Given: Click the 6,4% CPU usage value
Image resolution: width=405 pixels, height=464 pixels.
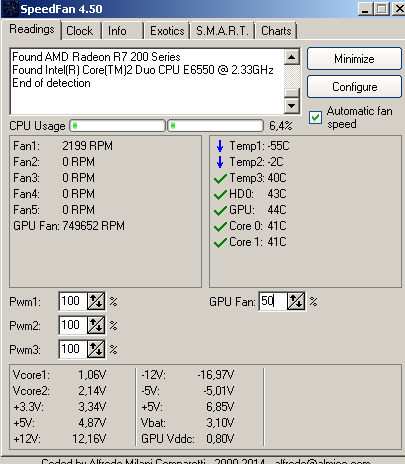Looking at the screenshot, I should [x=281, y=126].
